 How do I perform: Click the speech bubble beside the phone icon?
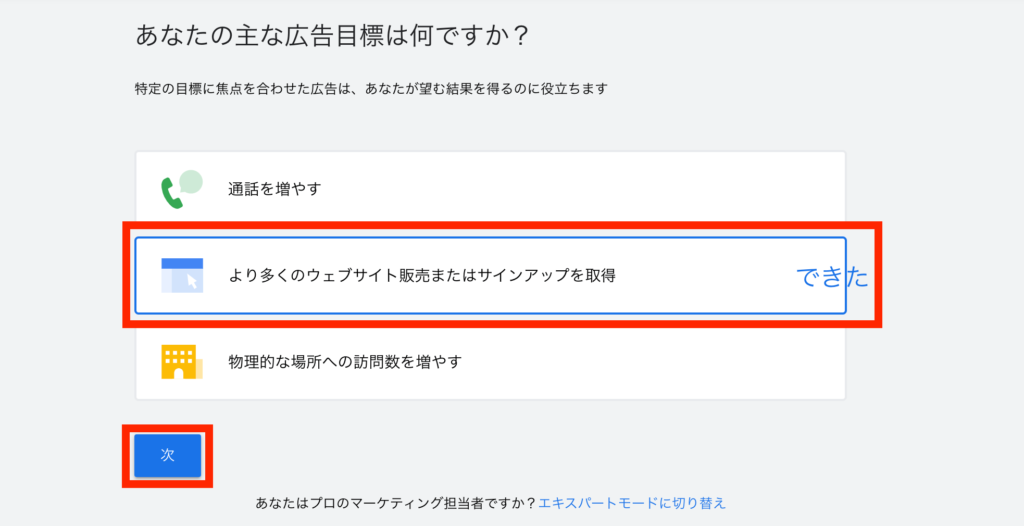[191, 181]
